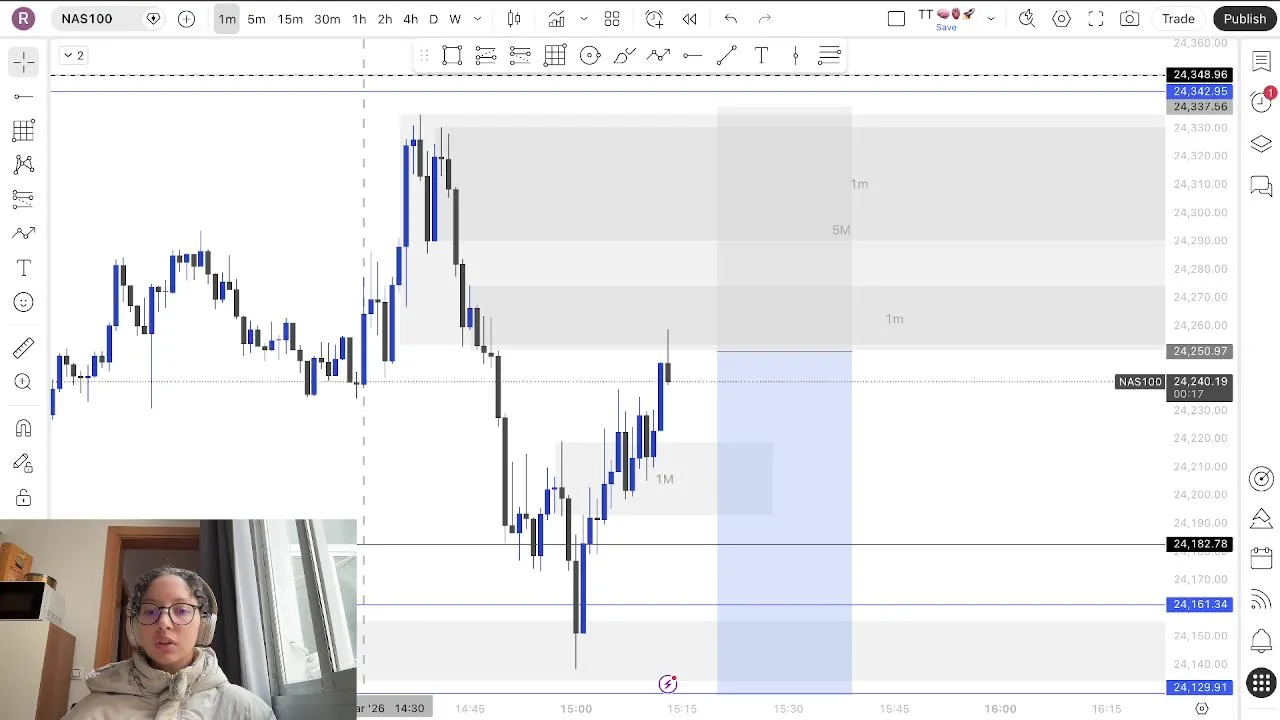This screenshot has width=1280, height=720.
Task: Open chart settings hexagon icon
Action: coord(1062,19)
